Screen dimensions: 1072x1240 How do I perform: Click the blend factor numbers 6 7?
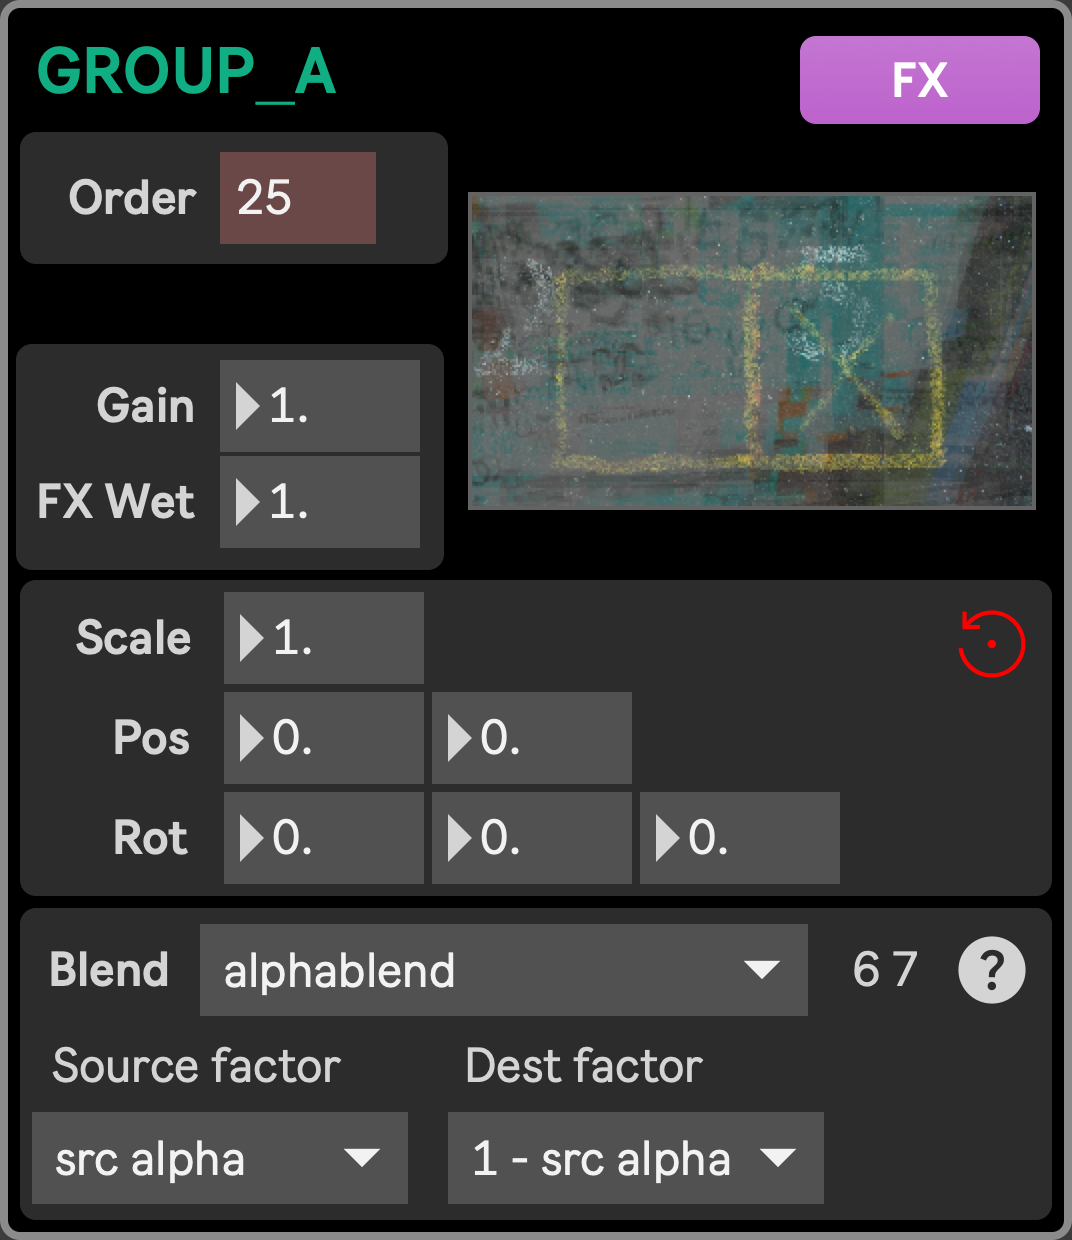(x=885, y=969)
